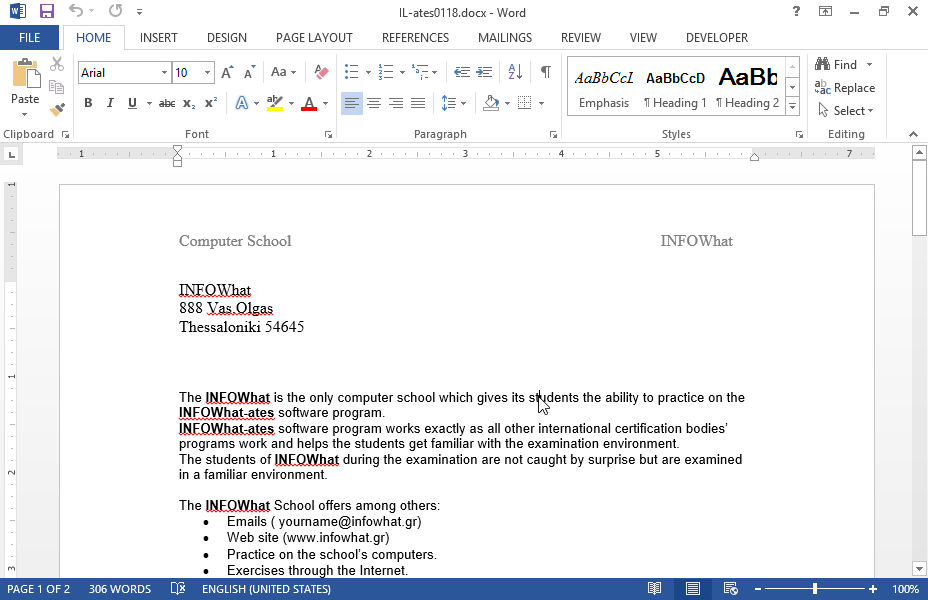The height and width of the screenshot is (600, 928).
Task: Go to the REVIEW tab
Action: point(581,38)
